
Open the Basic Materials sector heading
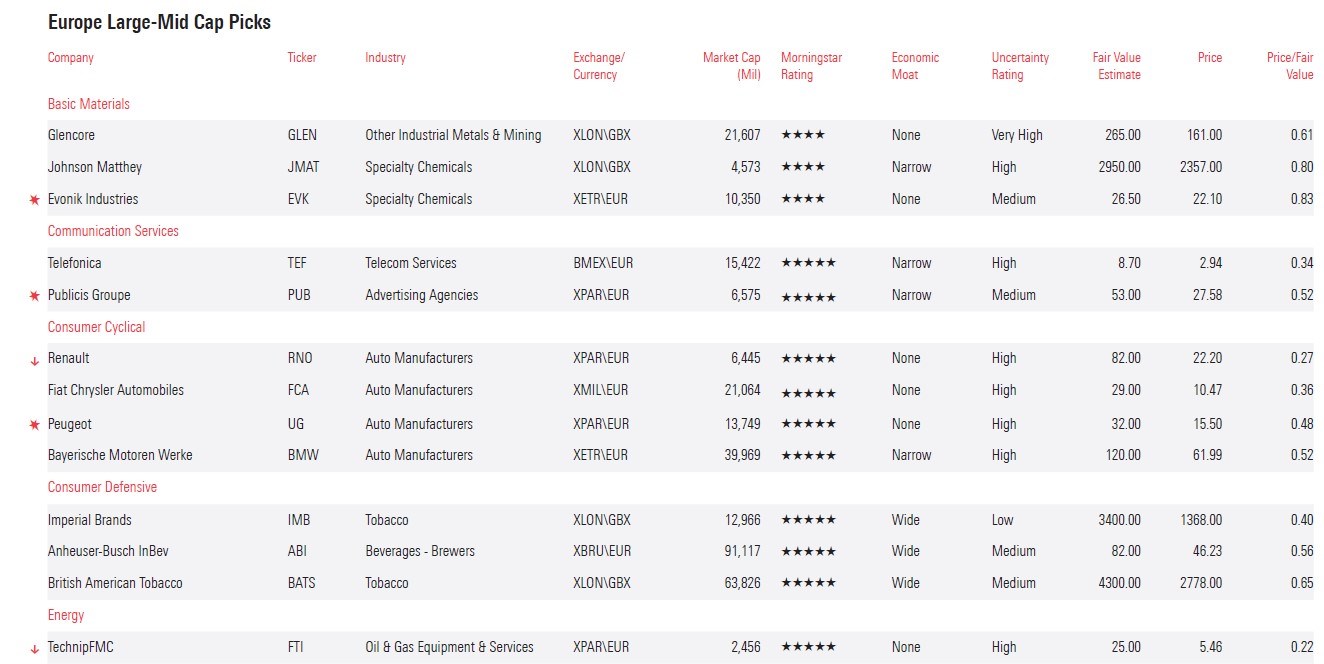point(88,104)
